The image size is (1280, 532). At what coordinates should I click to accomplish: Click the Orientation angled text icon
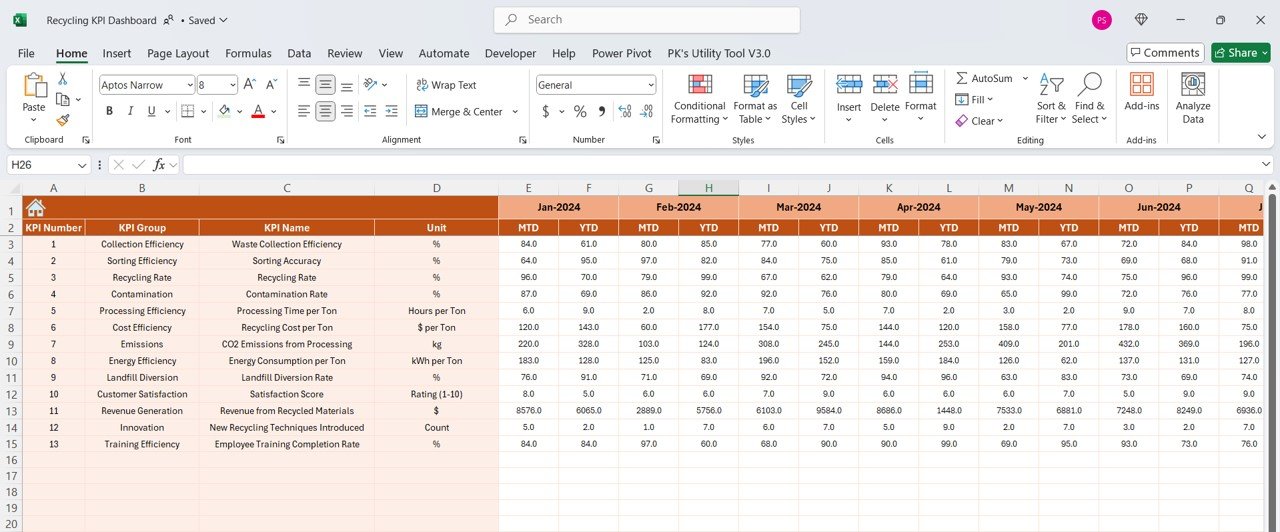point(371,85)
